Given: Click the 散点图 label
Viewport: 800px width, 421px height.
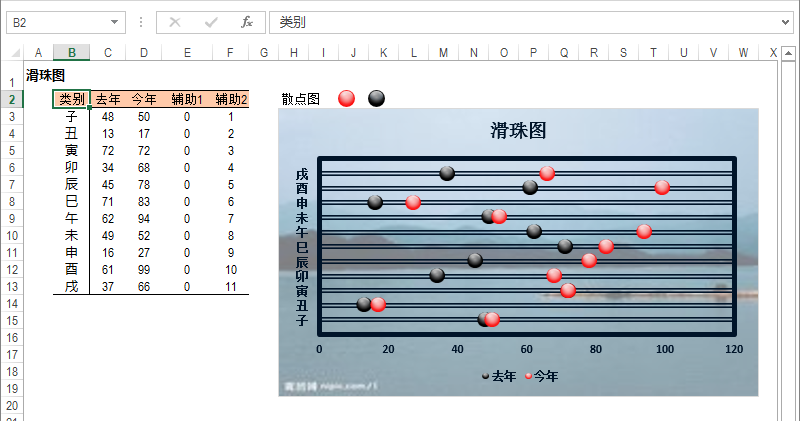Looking at the screenshot, I should 301,99.
